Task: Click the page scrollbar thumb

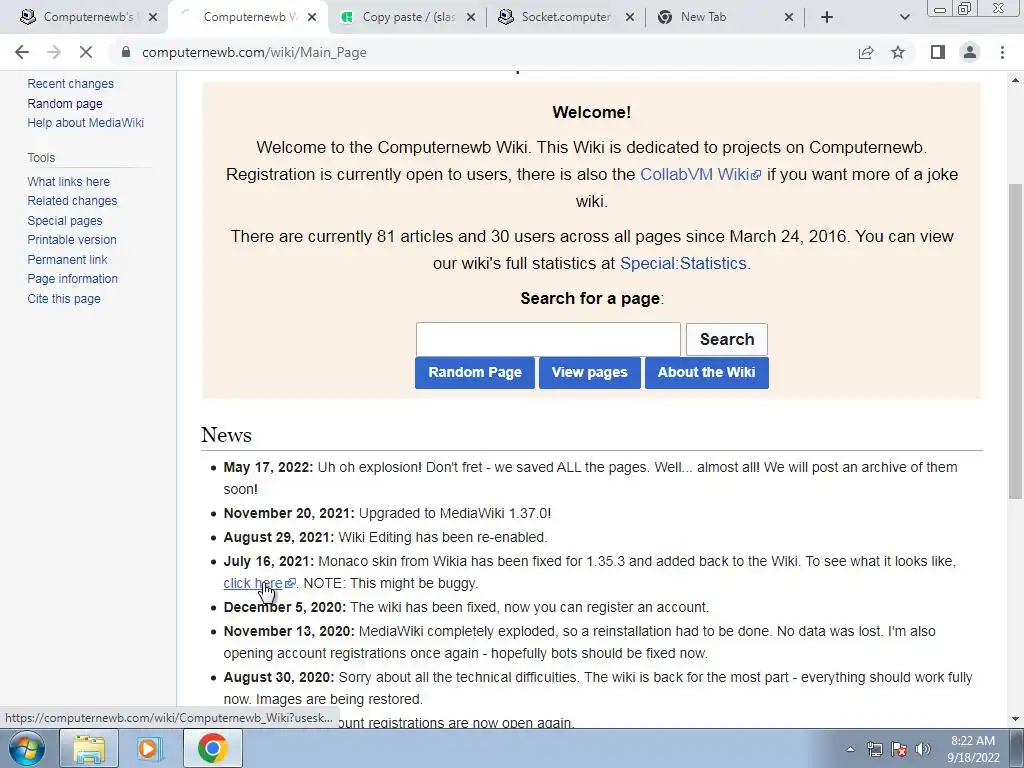Action: click(1015, 340)
